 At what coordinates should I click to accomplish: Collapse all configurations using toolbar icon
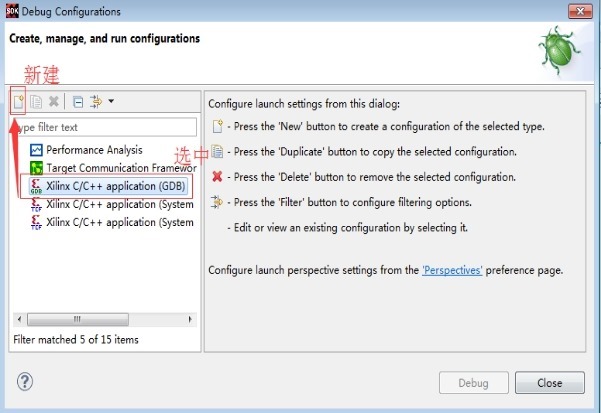78,102
